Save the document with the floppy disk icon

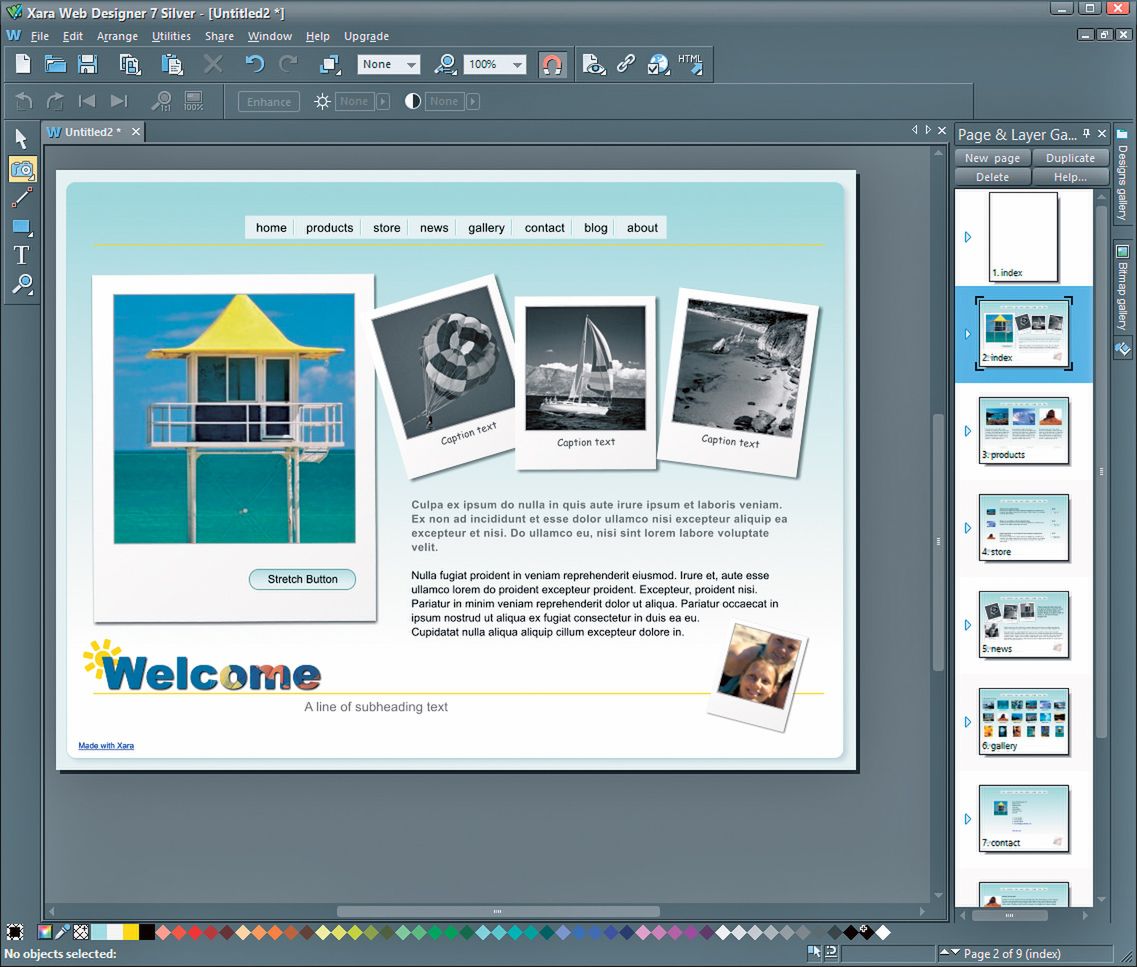click(x=88, y=65)
